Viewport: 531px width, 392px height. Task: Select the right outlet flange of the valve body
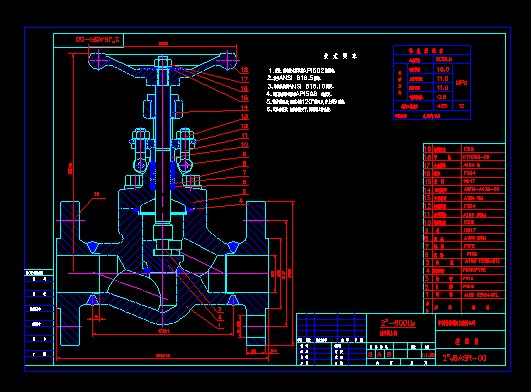[x=256, y=274]
